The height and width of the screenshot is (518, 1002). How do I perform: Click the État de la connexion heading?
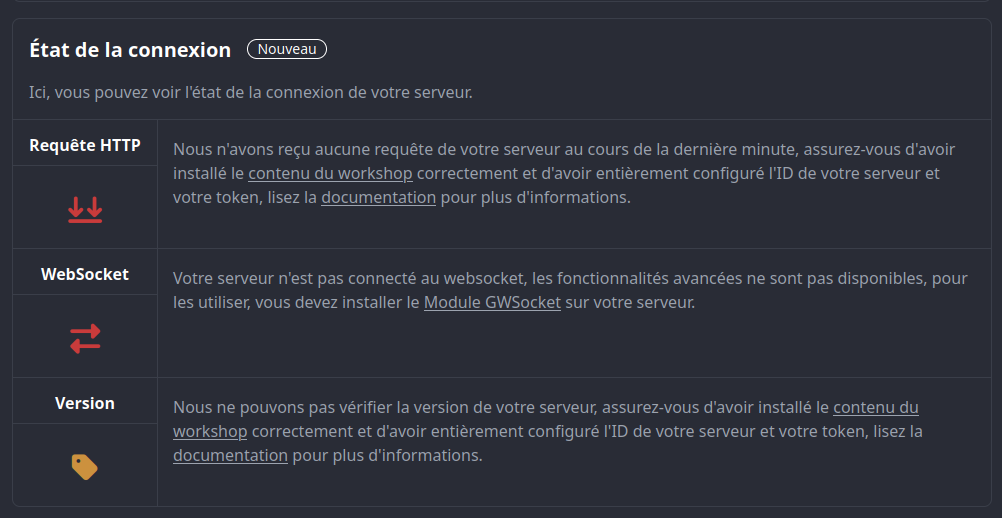[130, 50]
